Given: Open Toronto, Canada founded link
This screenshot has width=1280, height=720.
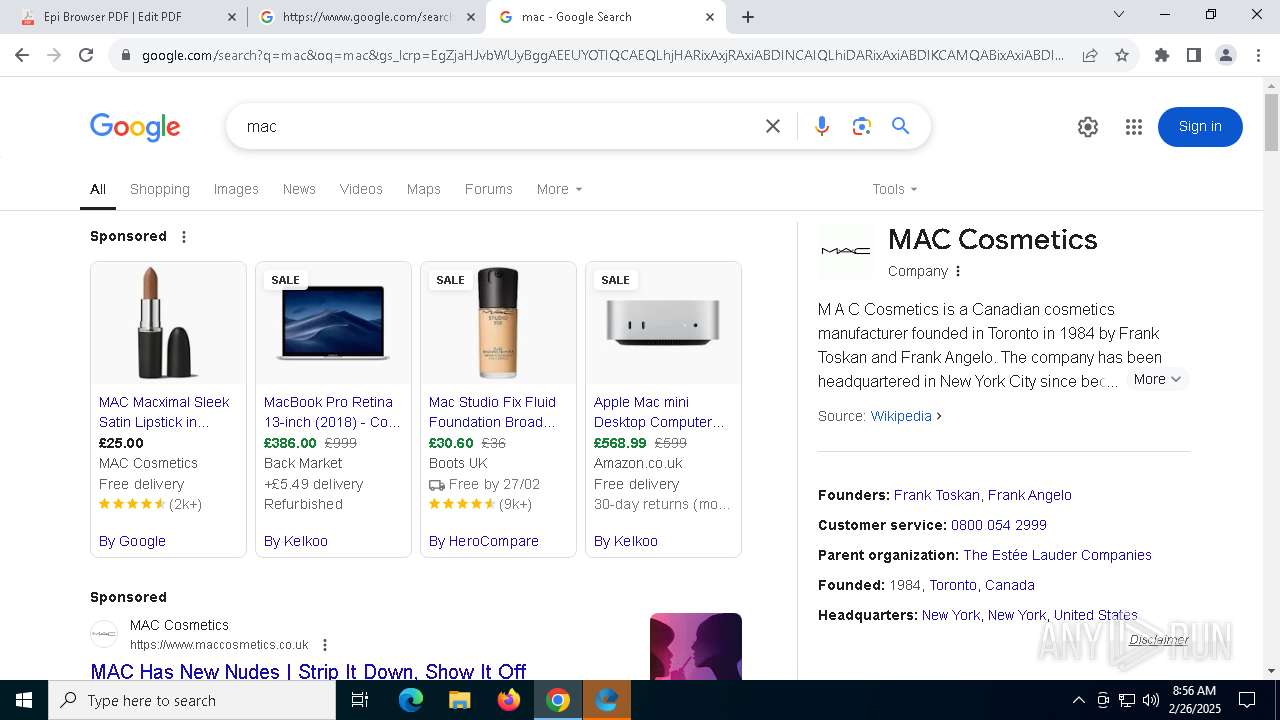Looking at the screenshot, I should click(982, 585).
